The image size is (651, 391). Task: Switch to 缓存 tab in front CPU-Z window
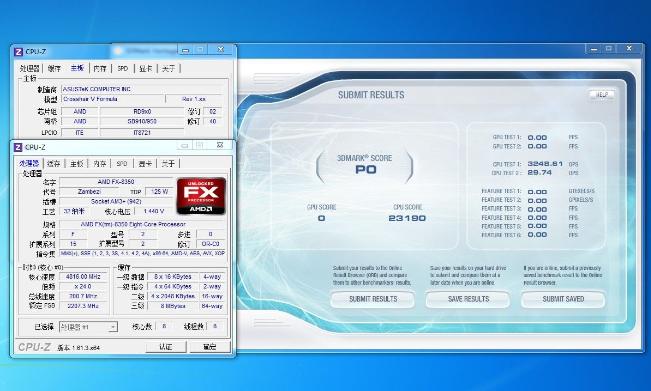(54, 164)
